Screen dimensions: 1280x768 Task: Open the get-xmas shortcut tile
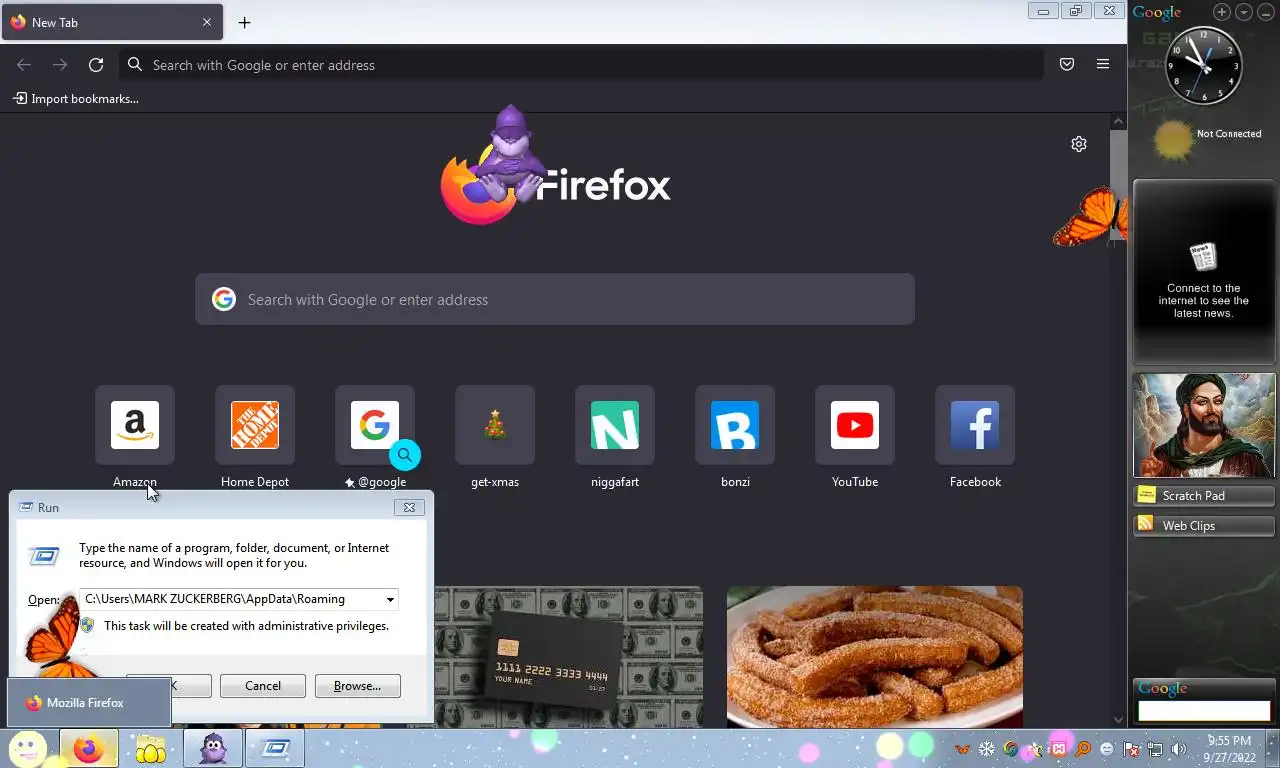click(495, 426)
